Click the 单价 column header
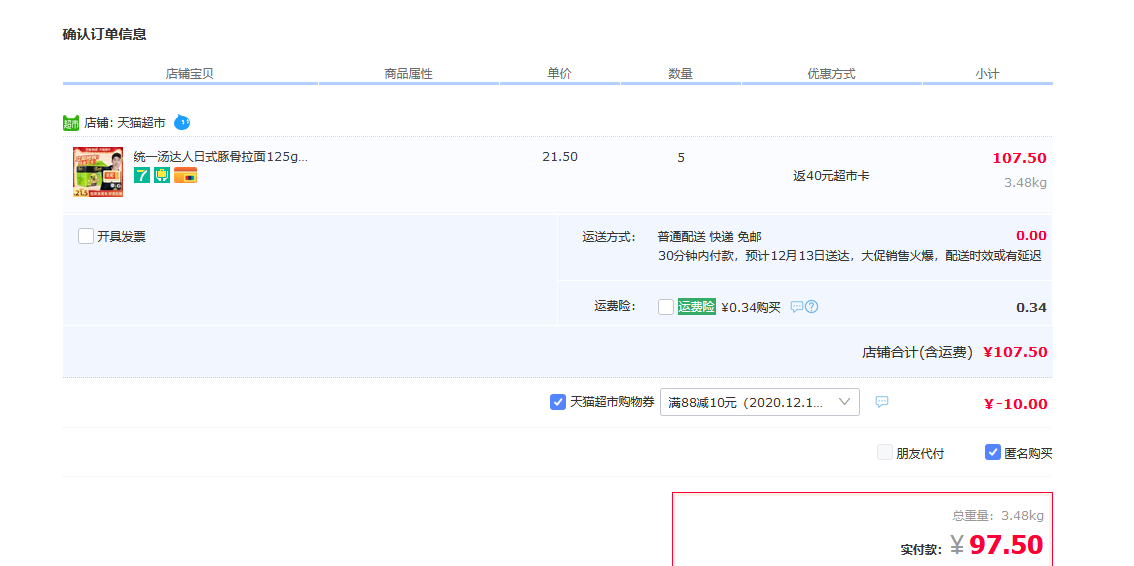Screen dimensions: 1134x566 pyautogui.click(x=560, y=74)
